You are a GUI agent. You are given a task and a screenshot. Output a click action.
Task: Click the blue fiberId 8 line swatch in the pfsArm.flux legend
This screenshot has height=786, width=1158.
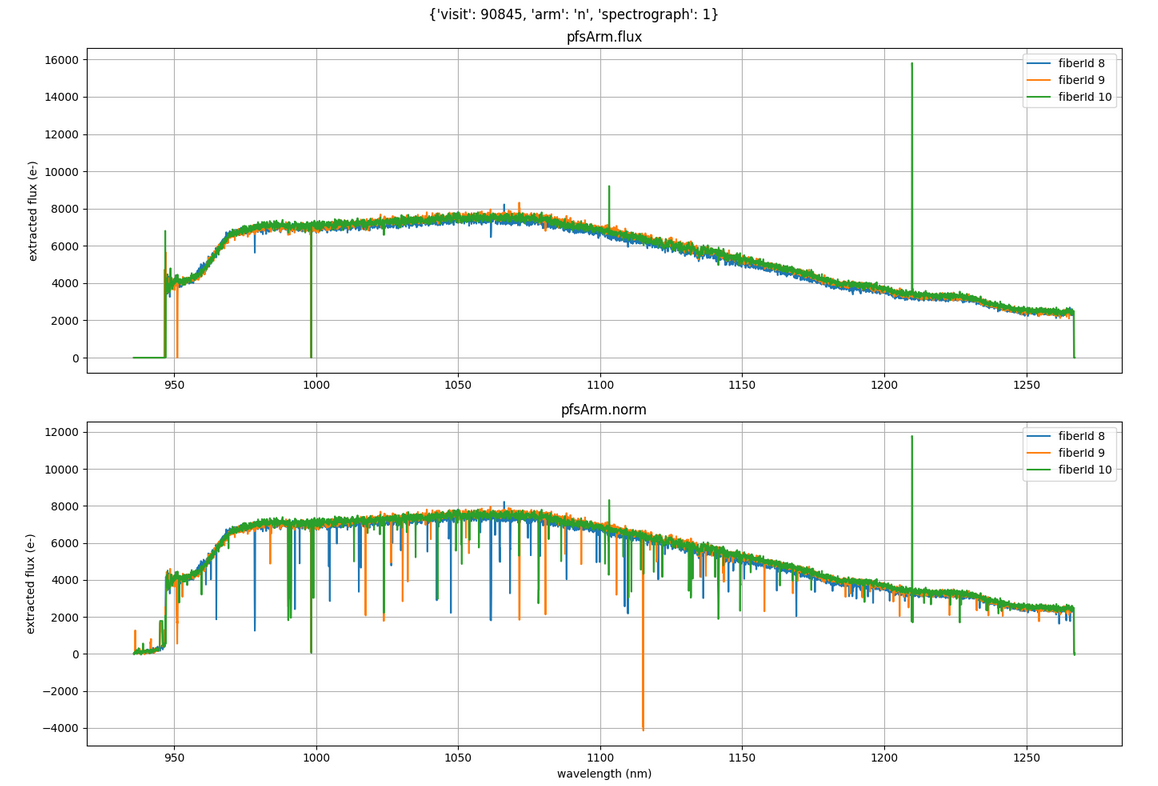point(1039,63)
